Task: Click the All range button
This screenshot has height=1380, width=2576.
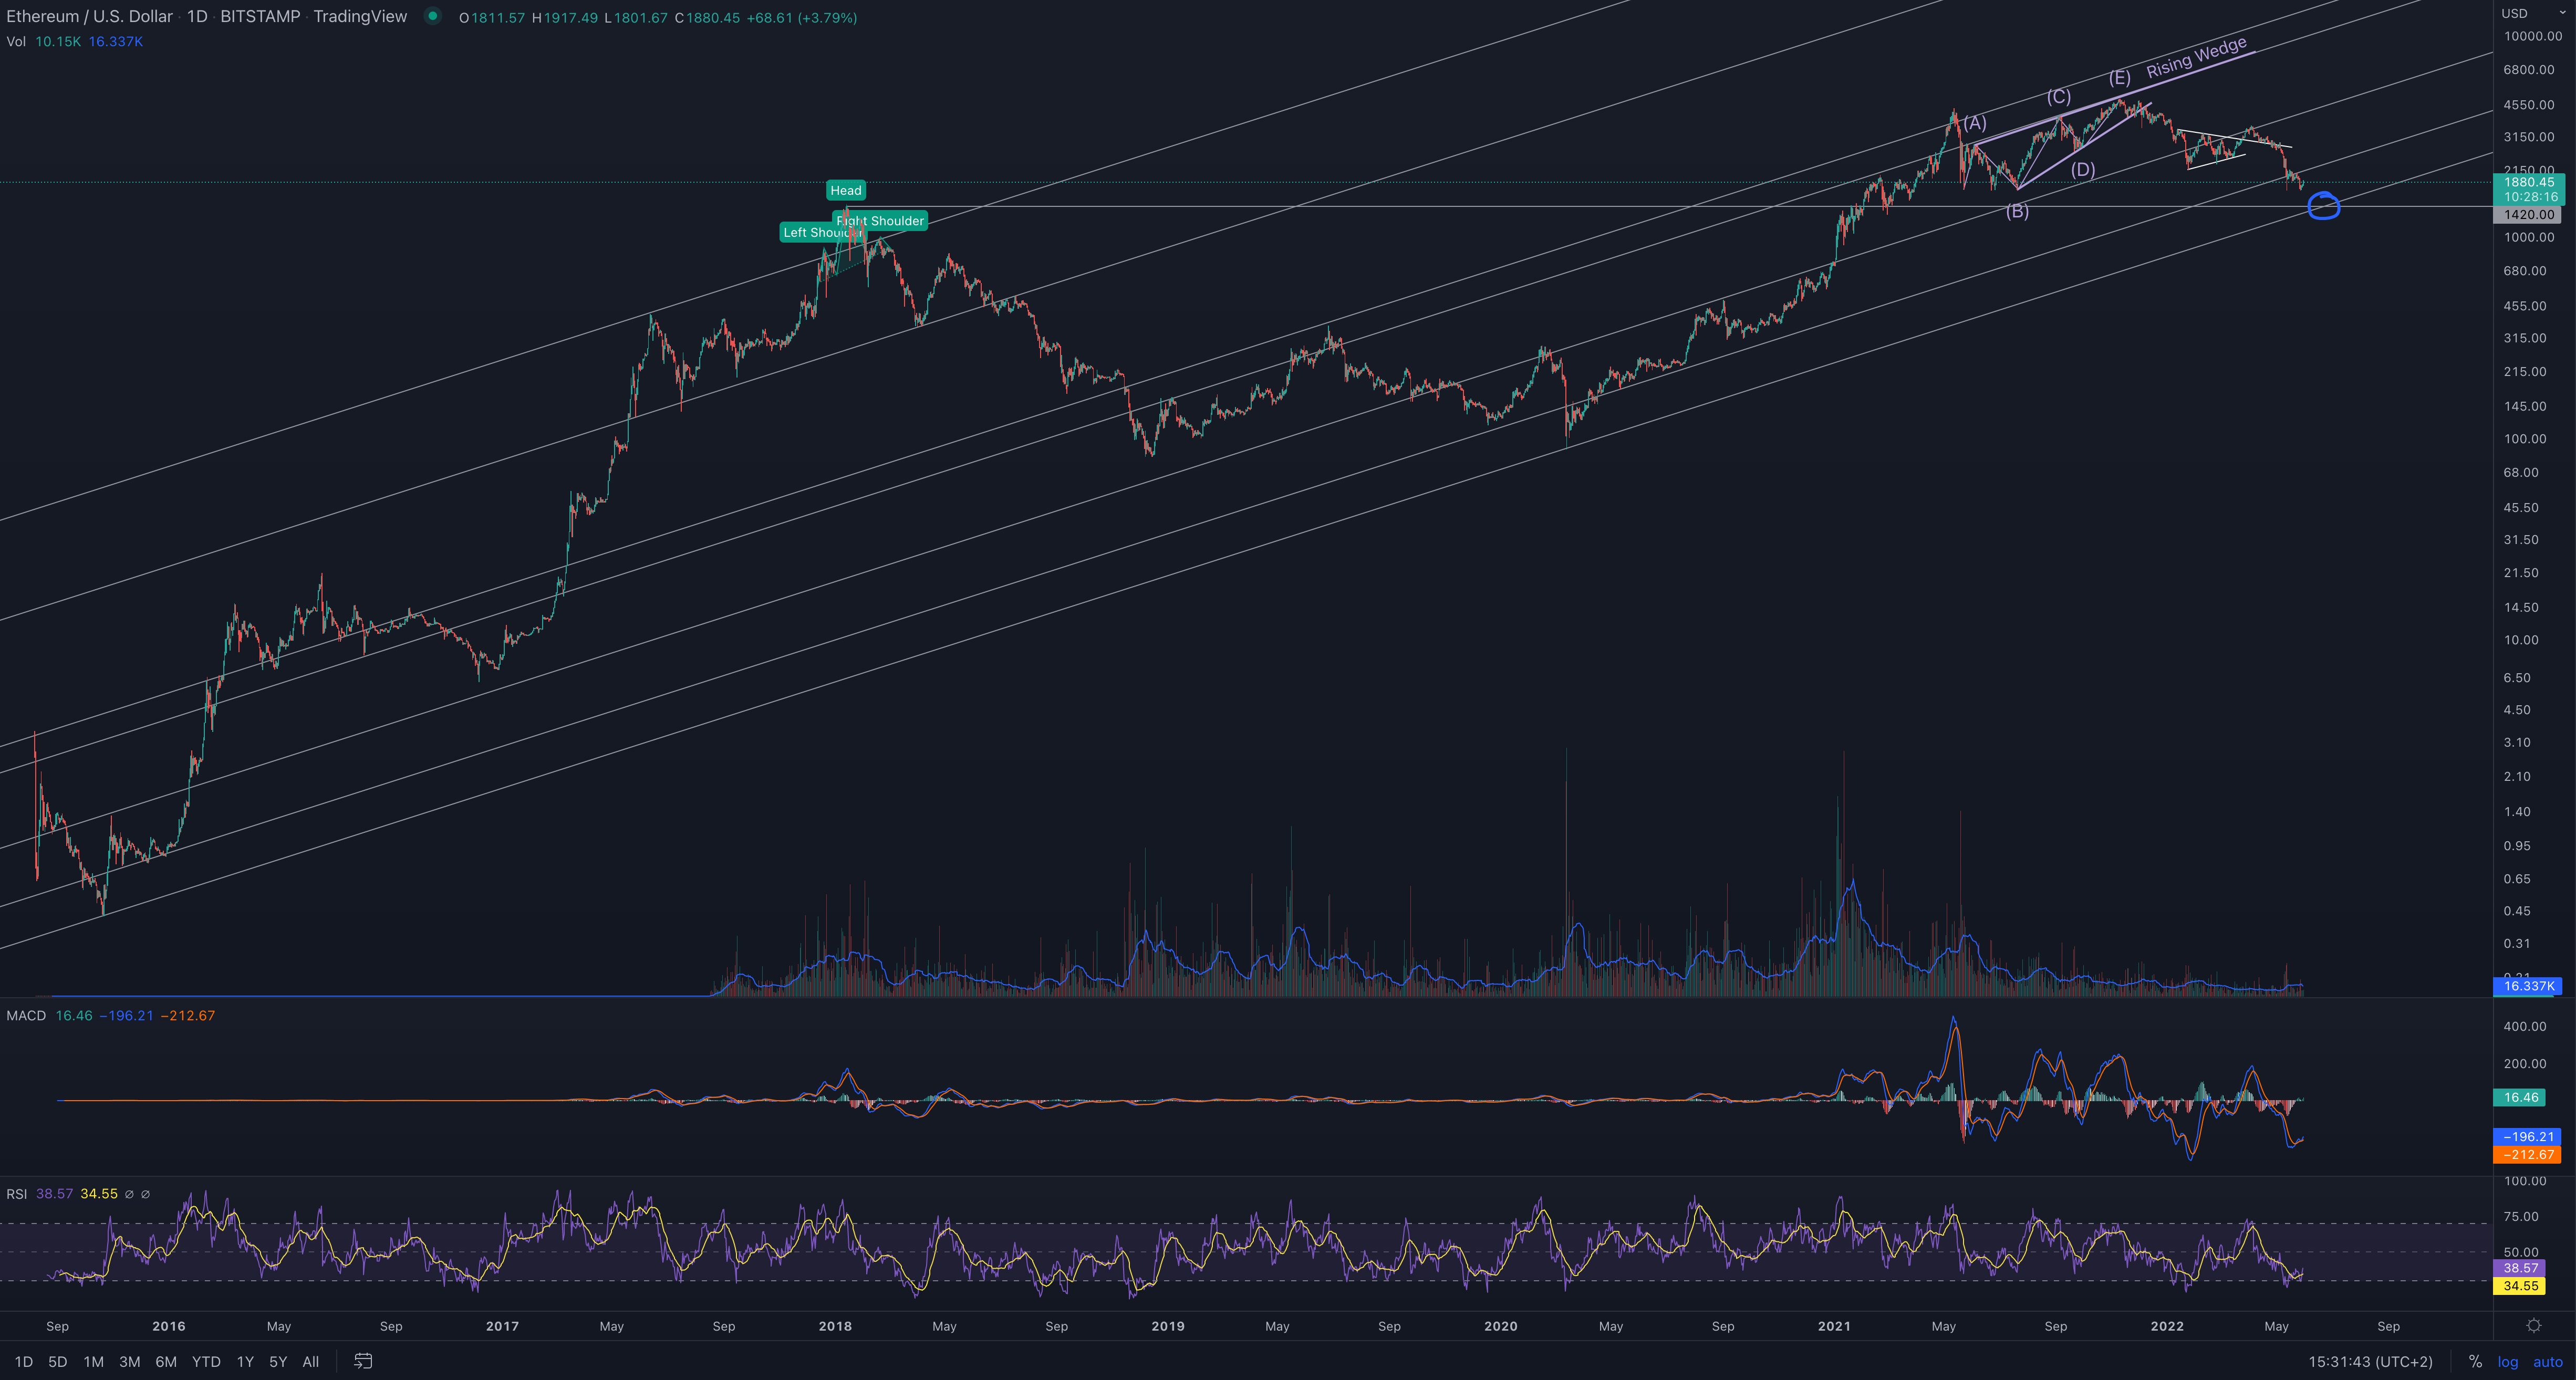Action: (310, 1361)
